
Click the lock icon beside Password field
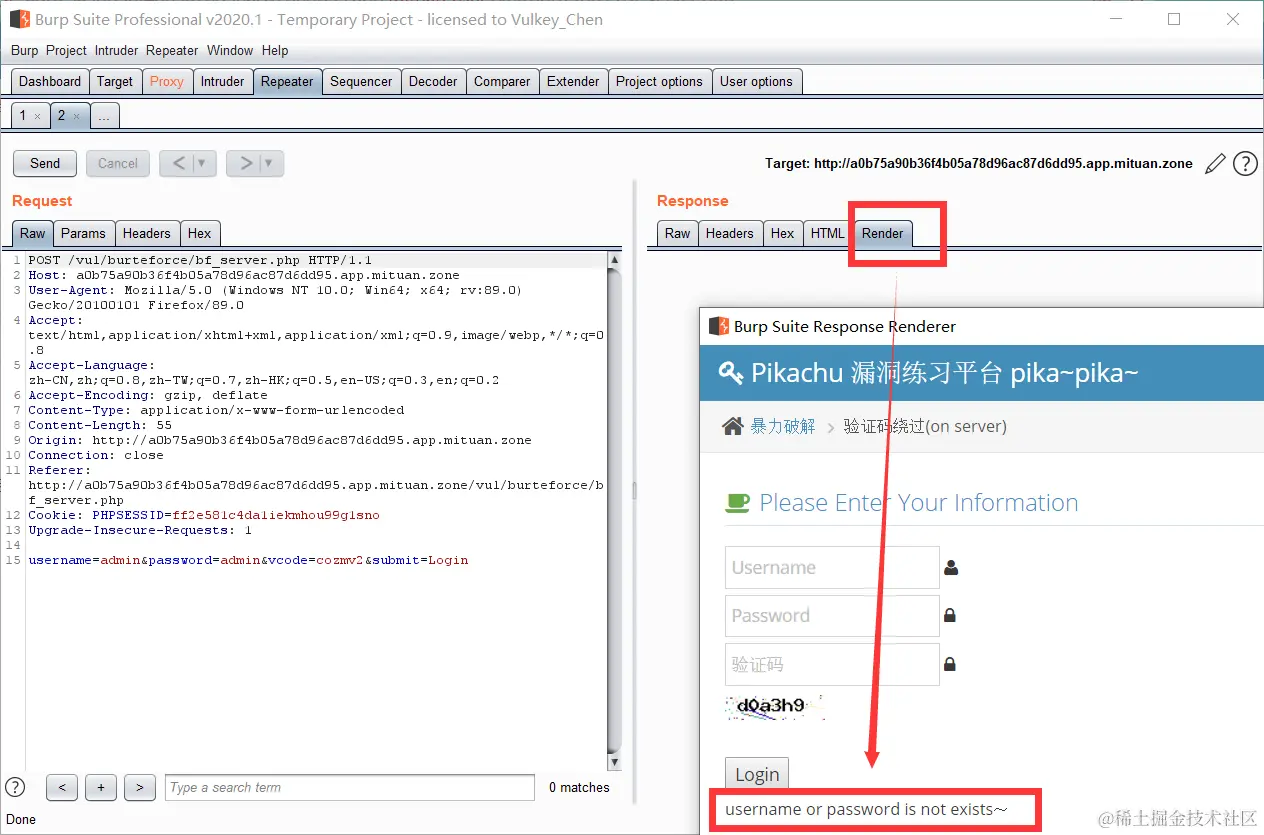(x=950, y=616)
